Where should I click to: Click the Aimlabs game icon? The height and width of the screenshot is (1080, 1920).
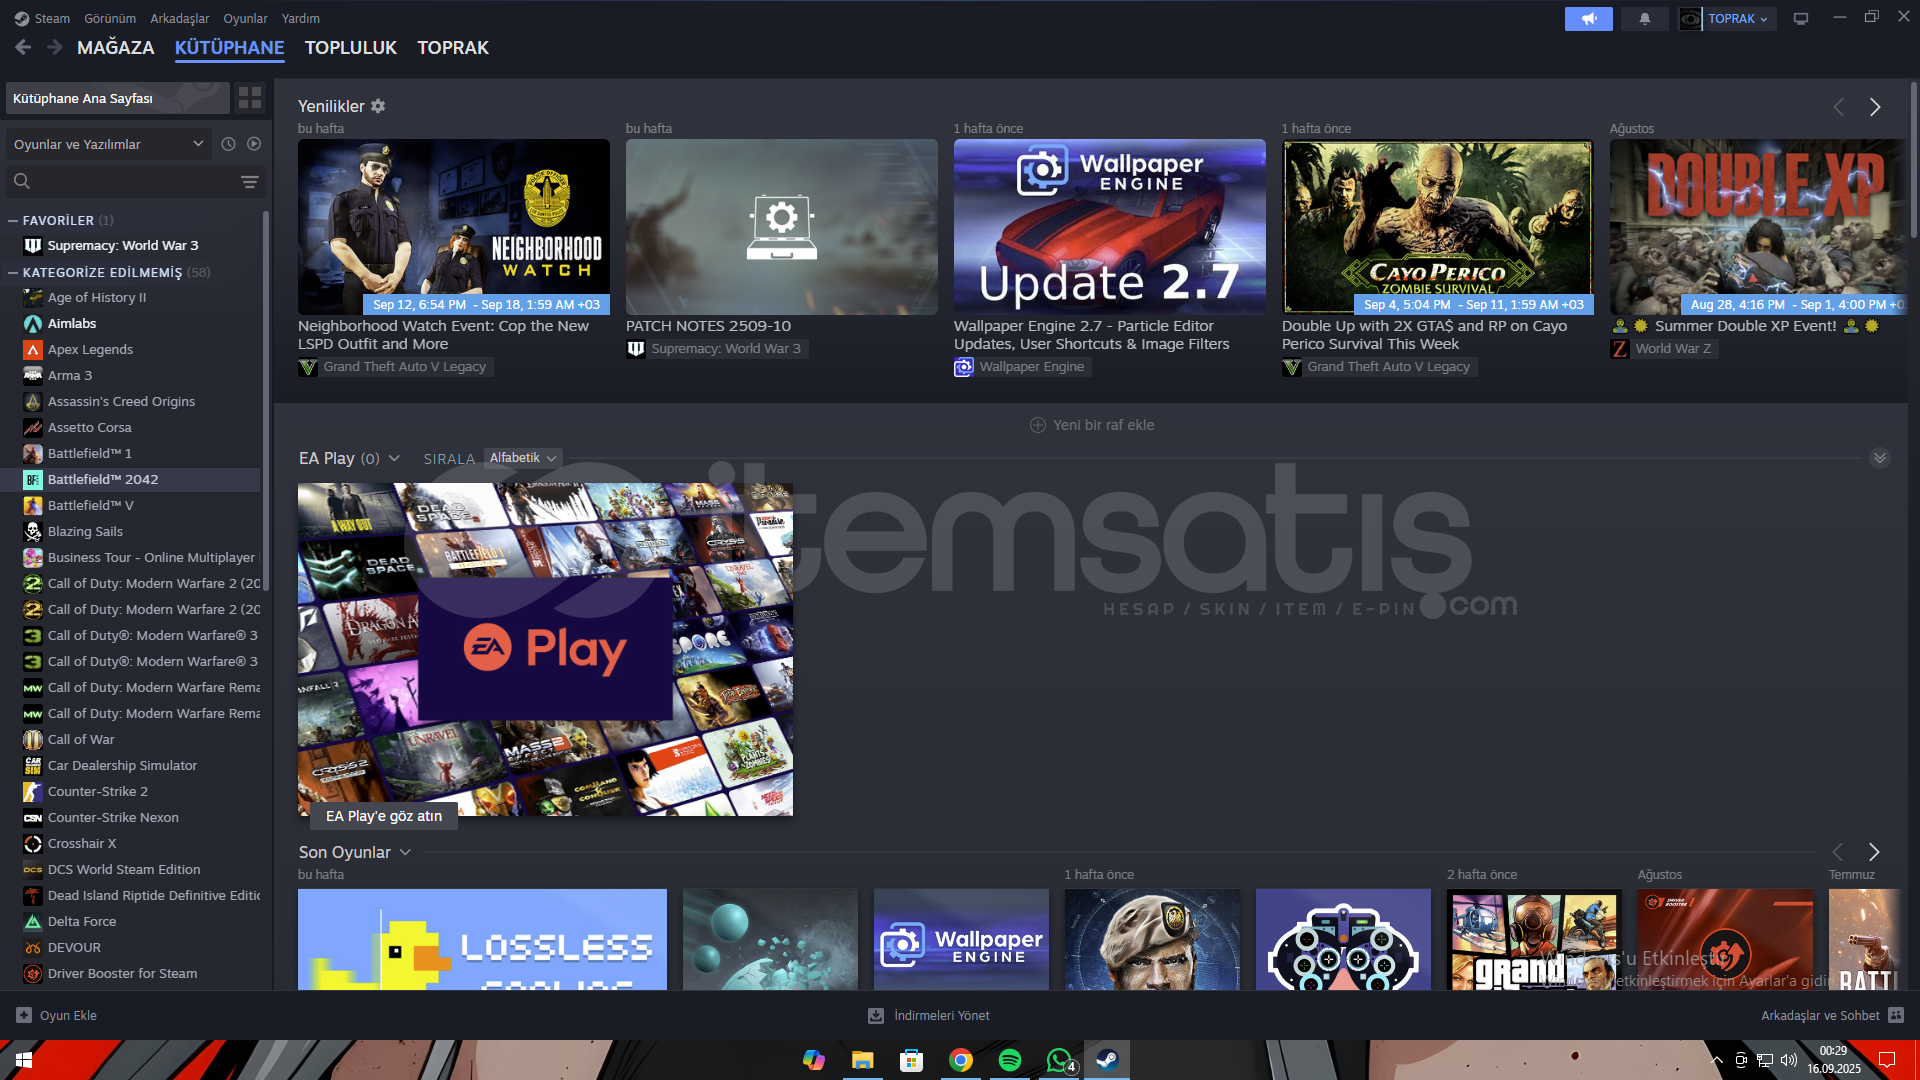tap(33, 324)
